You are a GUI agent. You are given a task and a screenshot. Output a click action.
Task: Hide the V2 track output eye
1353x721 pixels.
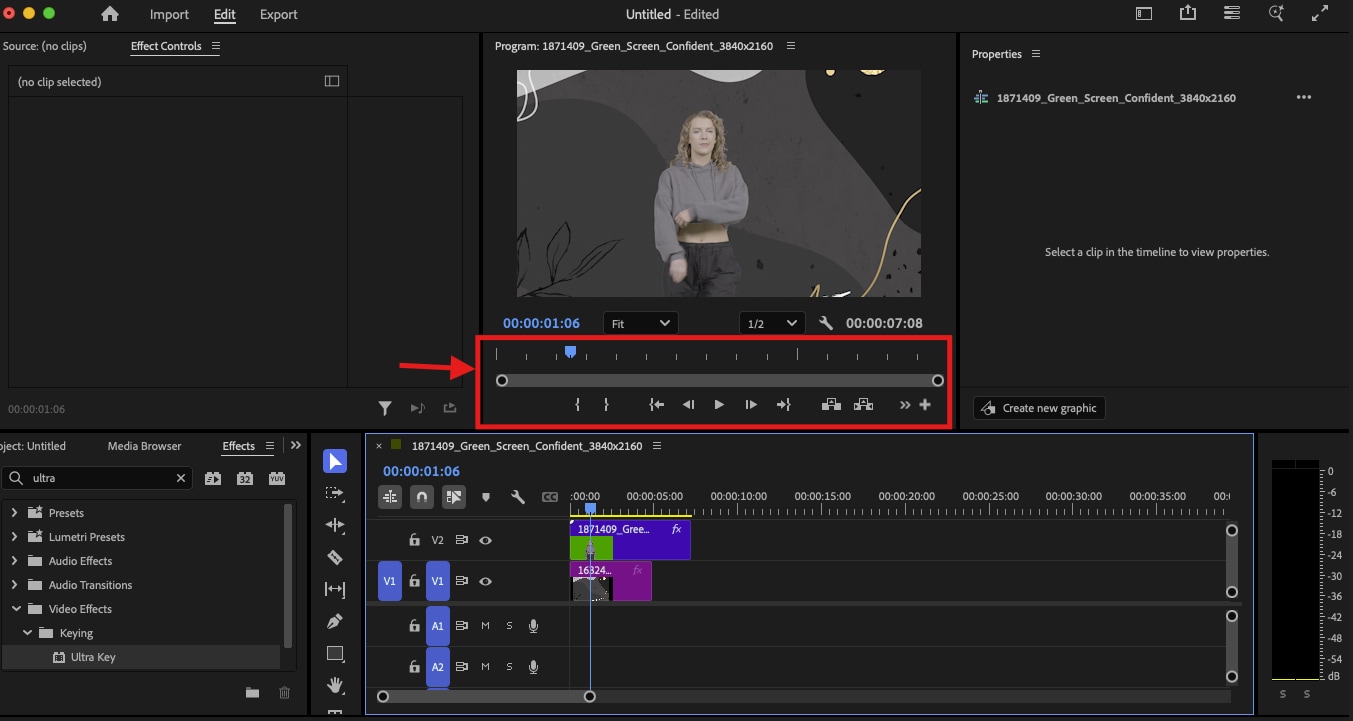(x=485, y=540)
